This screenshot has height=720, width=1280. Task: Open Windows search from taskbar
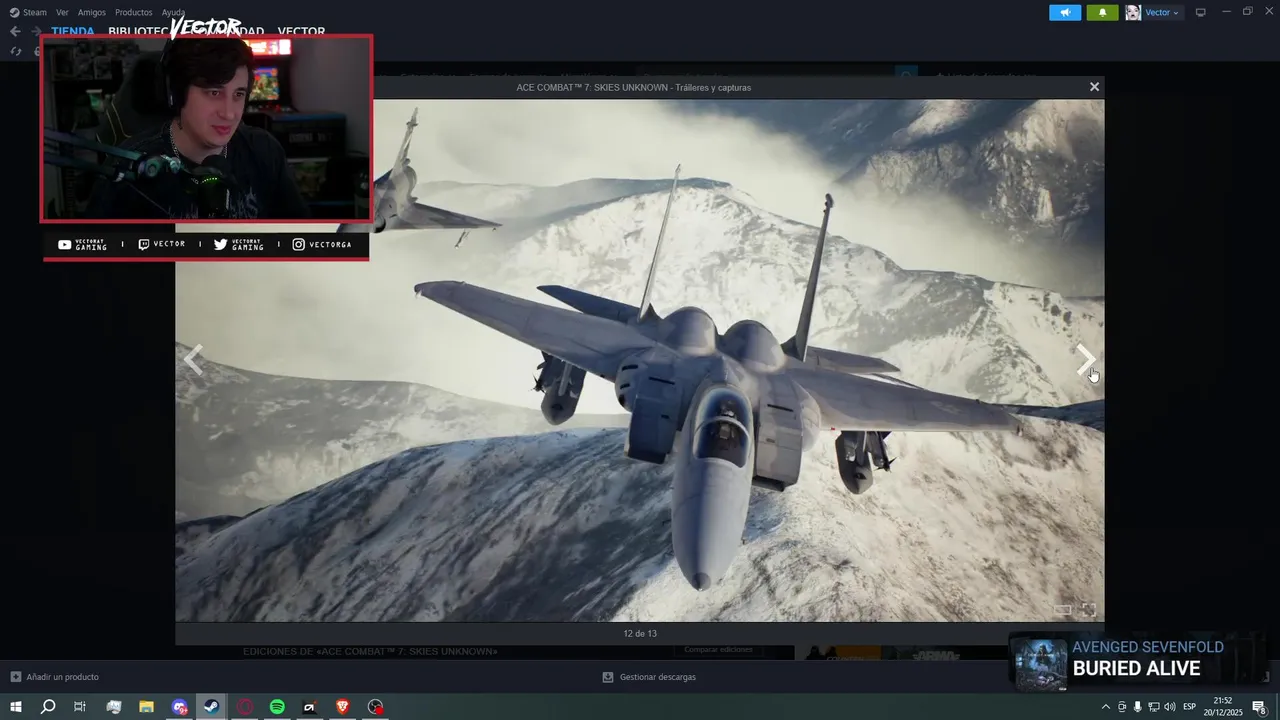point(48,707)
